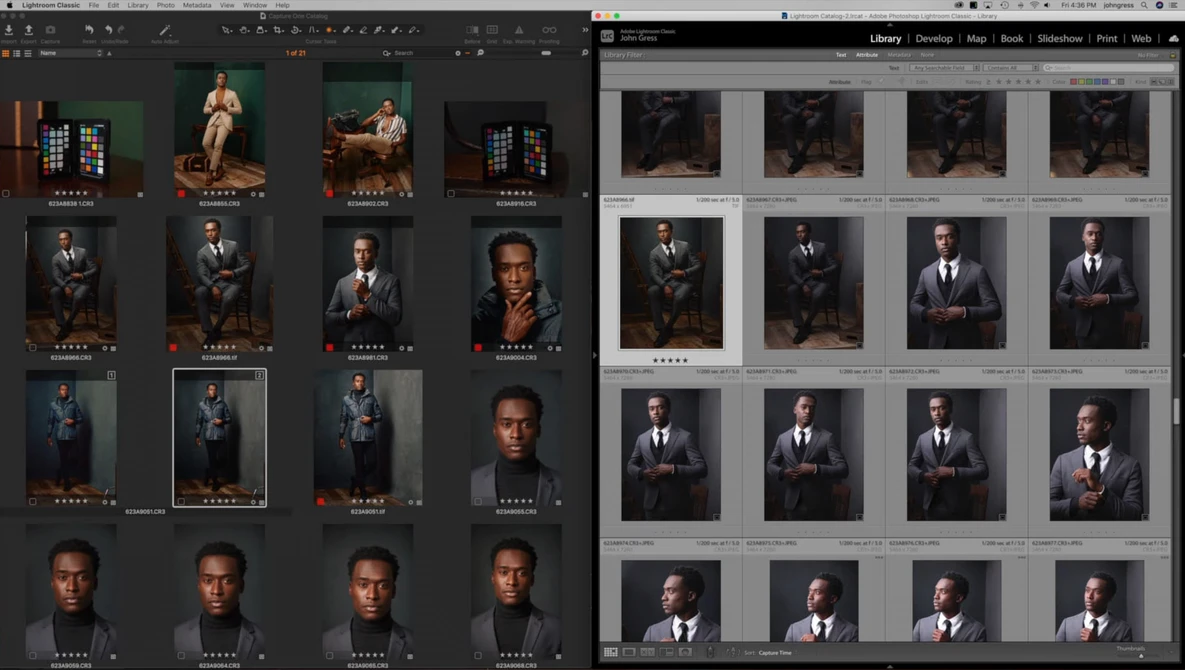Screen dimensions: 1185x670
Task: Select the pointer cursor tool
Action: pos(227,30)
